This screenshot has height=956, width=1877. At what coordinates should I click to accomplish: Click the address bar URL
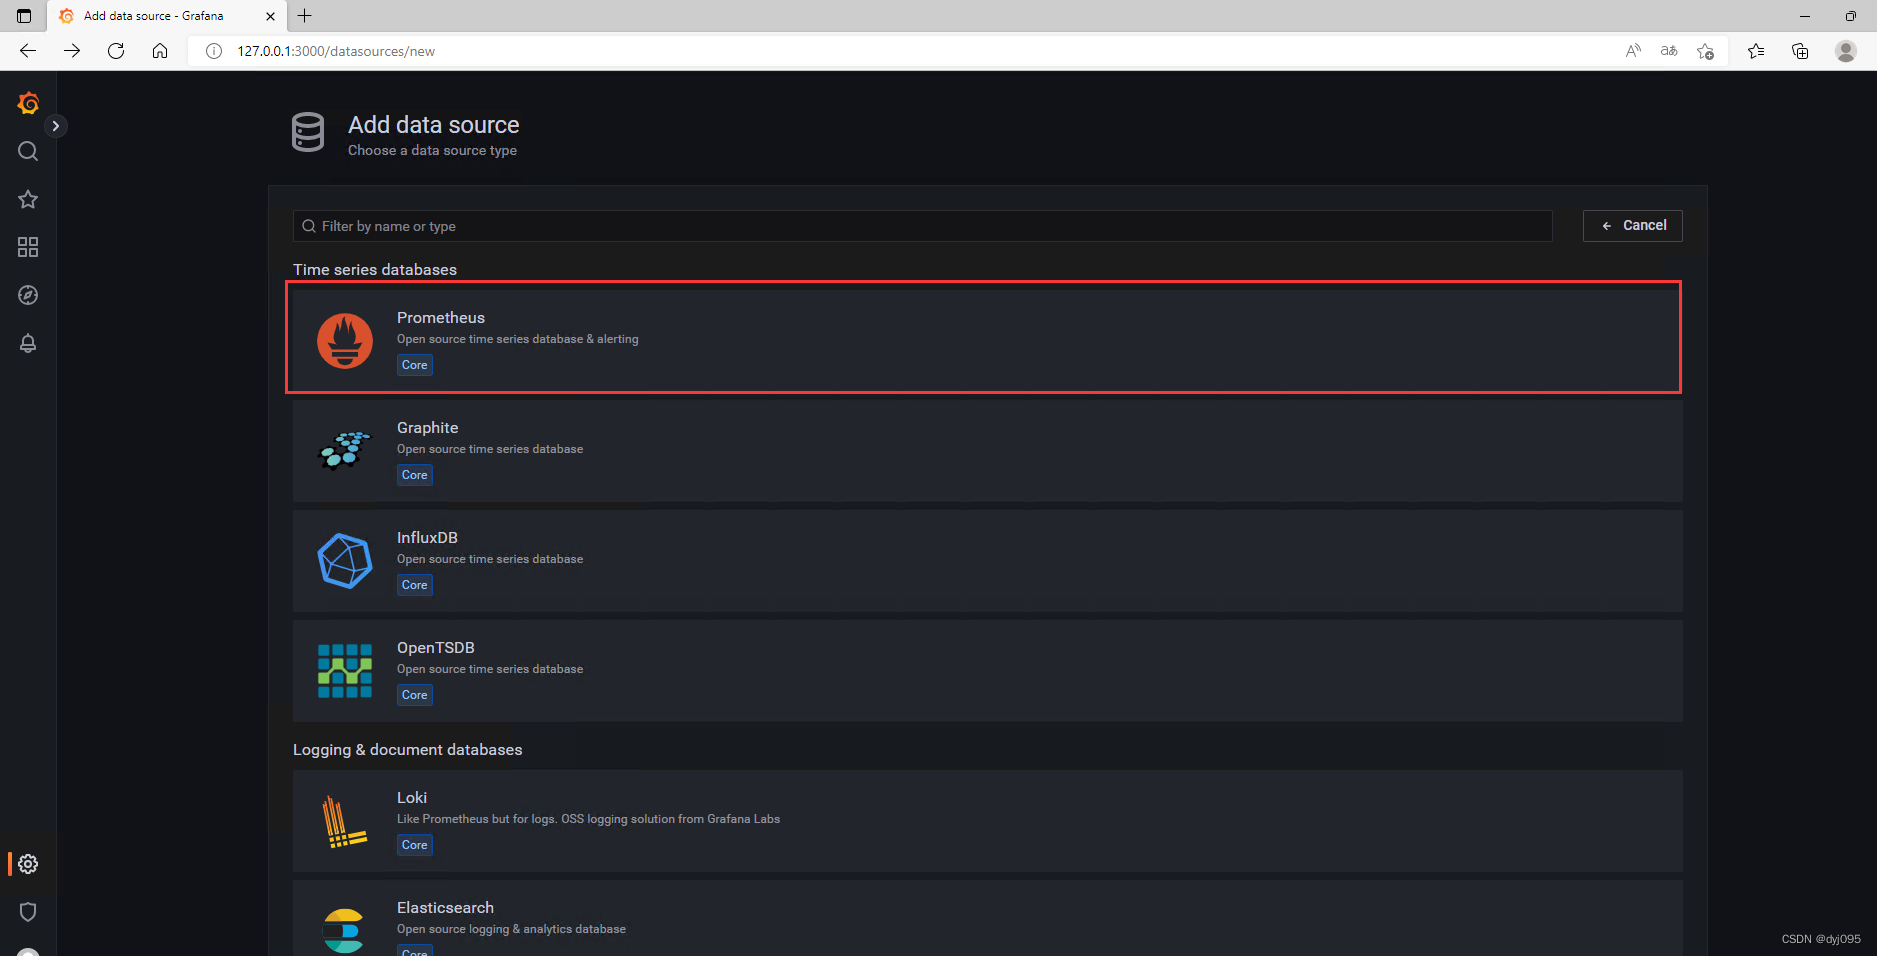336,51
